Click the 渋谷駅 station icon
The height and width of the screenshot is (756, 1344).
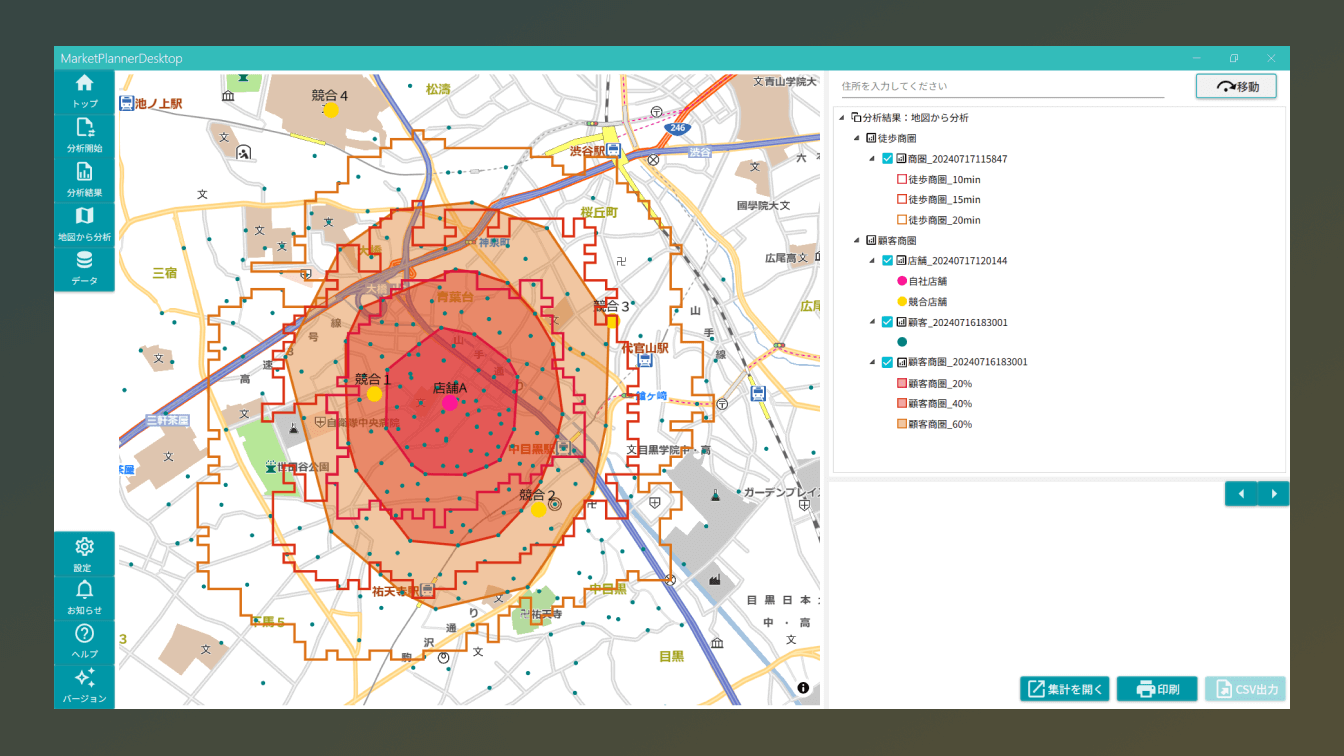point(614,151)
